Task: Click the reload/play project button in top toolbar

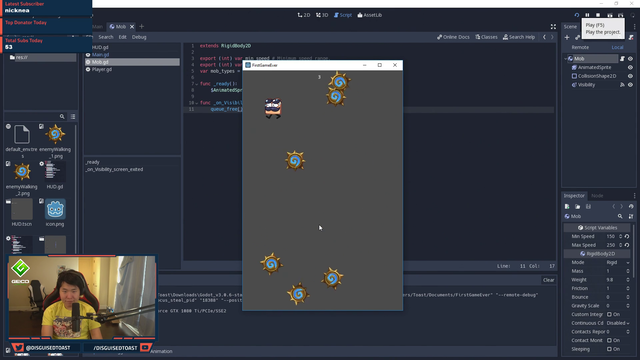Action: click(577, 15)
